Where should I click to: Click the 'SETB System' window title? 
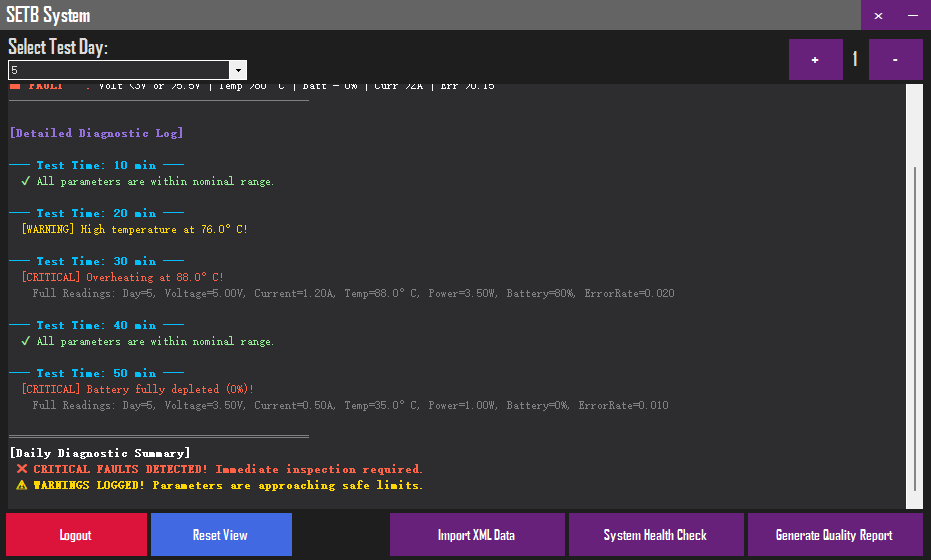pyautogui.click(x=48, y=15)
